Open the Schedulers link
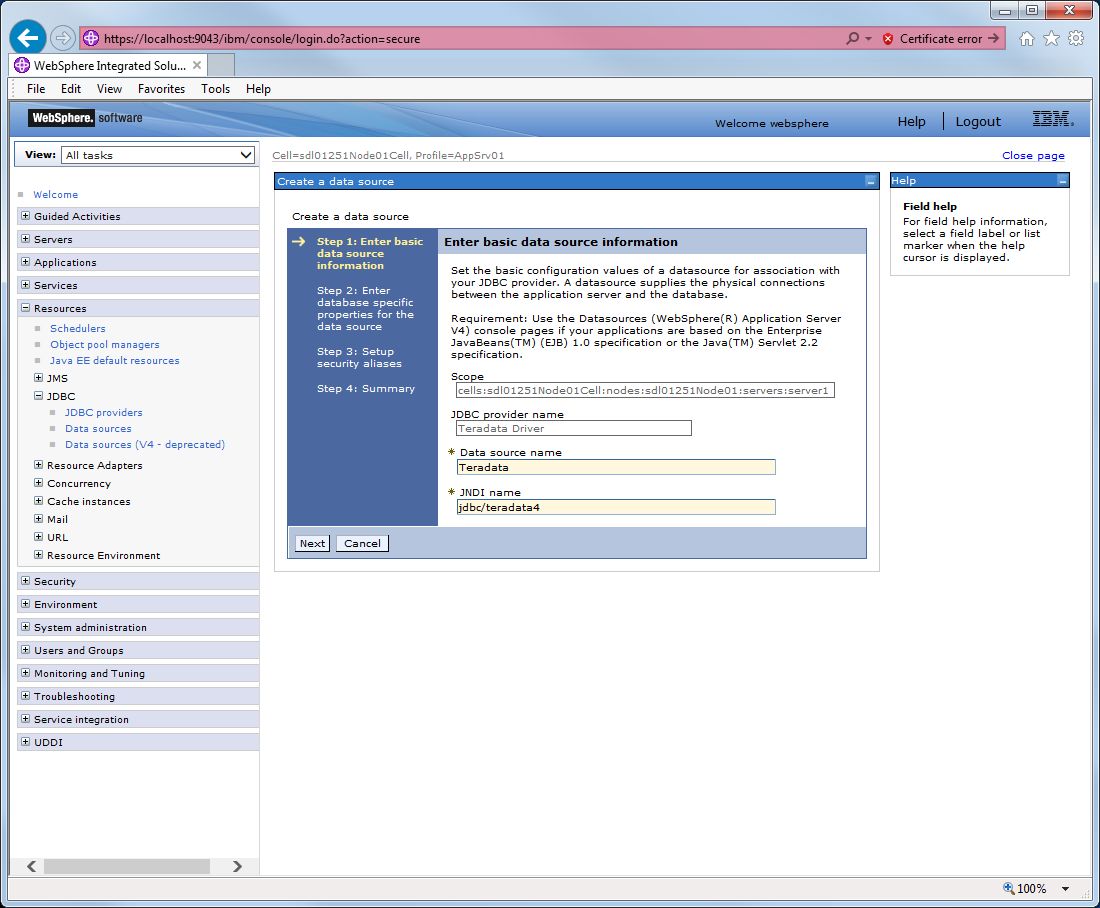Viewport: 1100px width, 908px height. pyautogui.click(x=77, y=328)
